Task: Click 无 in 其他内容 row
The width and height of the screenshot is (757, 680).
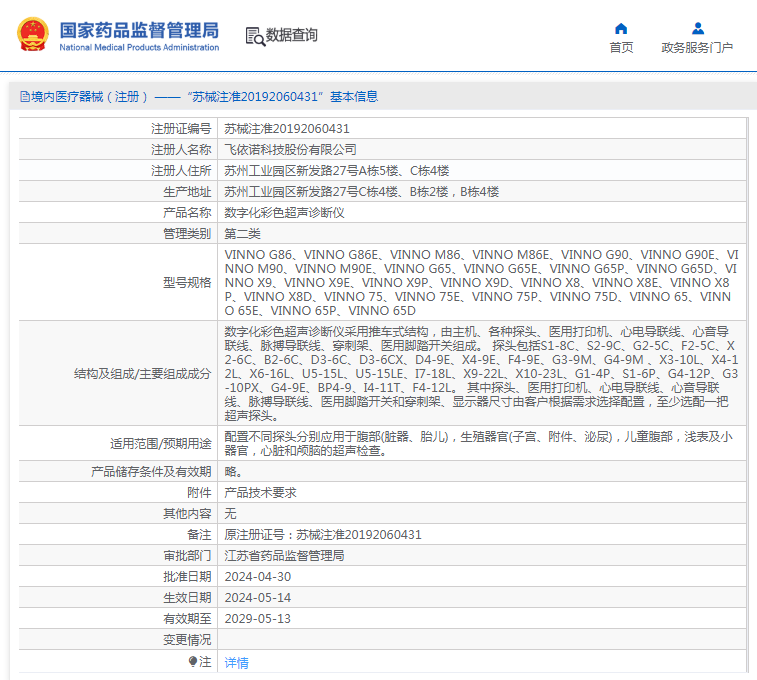Action: click(230, 513)
